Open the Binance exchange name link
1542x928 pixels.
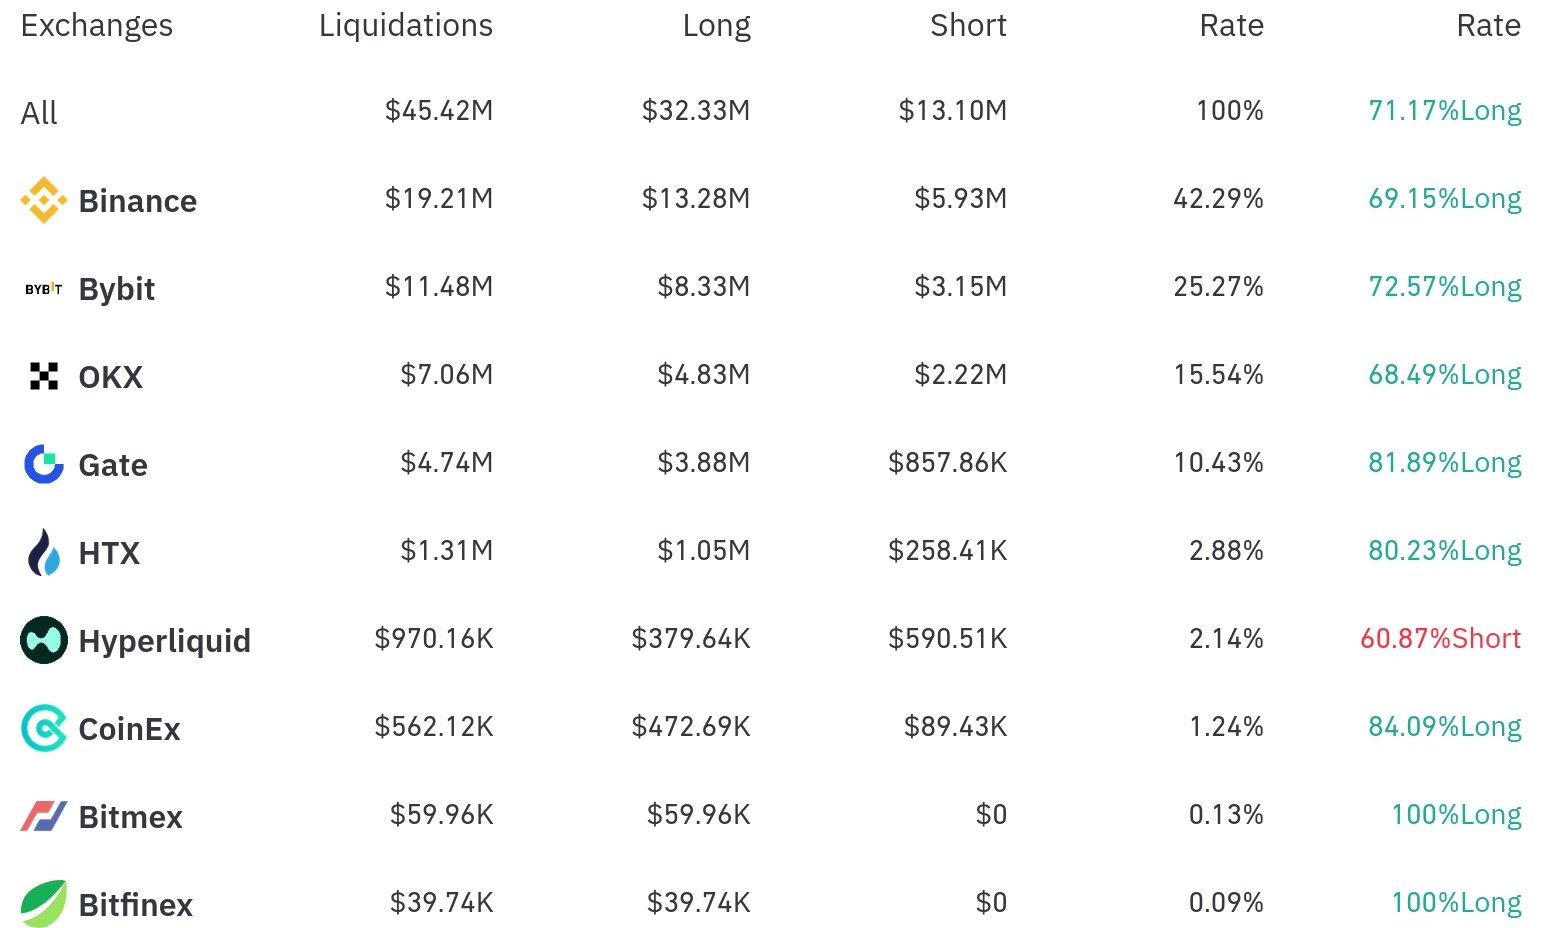(138, 201)
